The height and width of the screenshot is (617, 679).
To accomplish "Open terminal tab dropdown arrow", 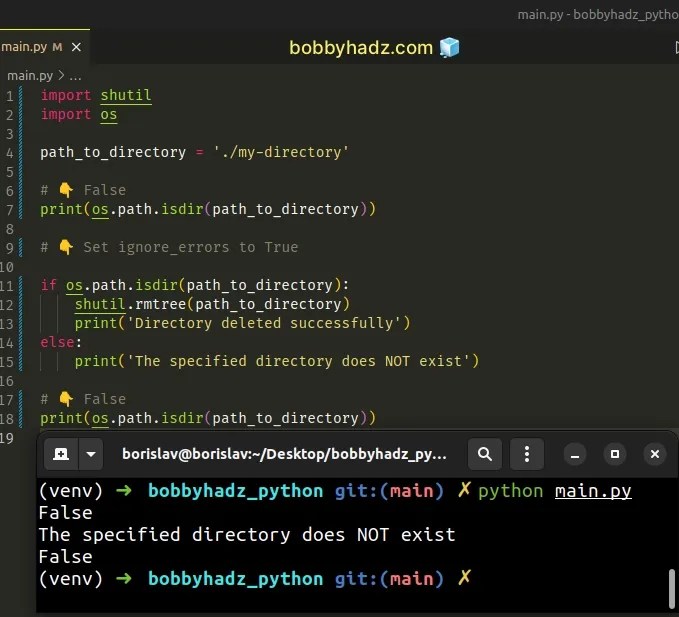I will [91, 454].
